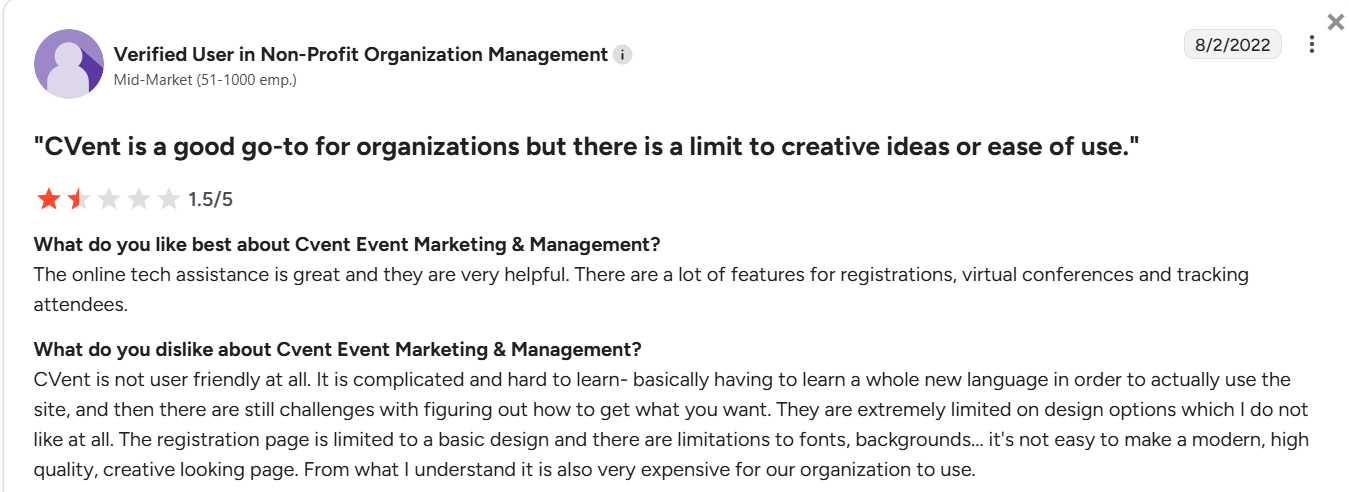Image resolution: width=1349 pixels, height=492 pixels.
Task: Click the 8/2/2022 date badge
Action: [x=1232, y=45]
